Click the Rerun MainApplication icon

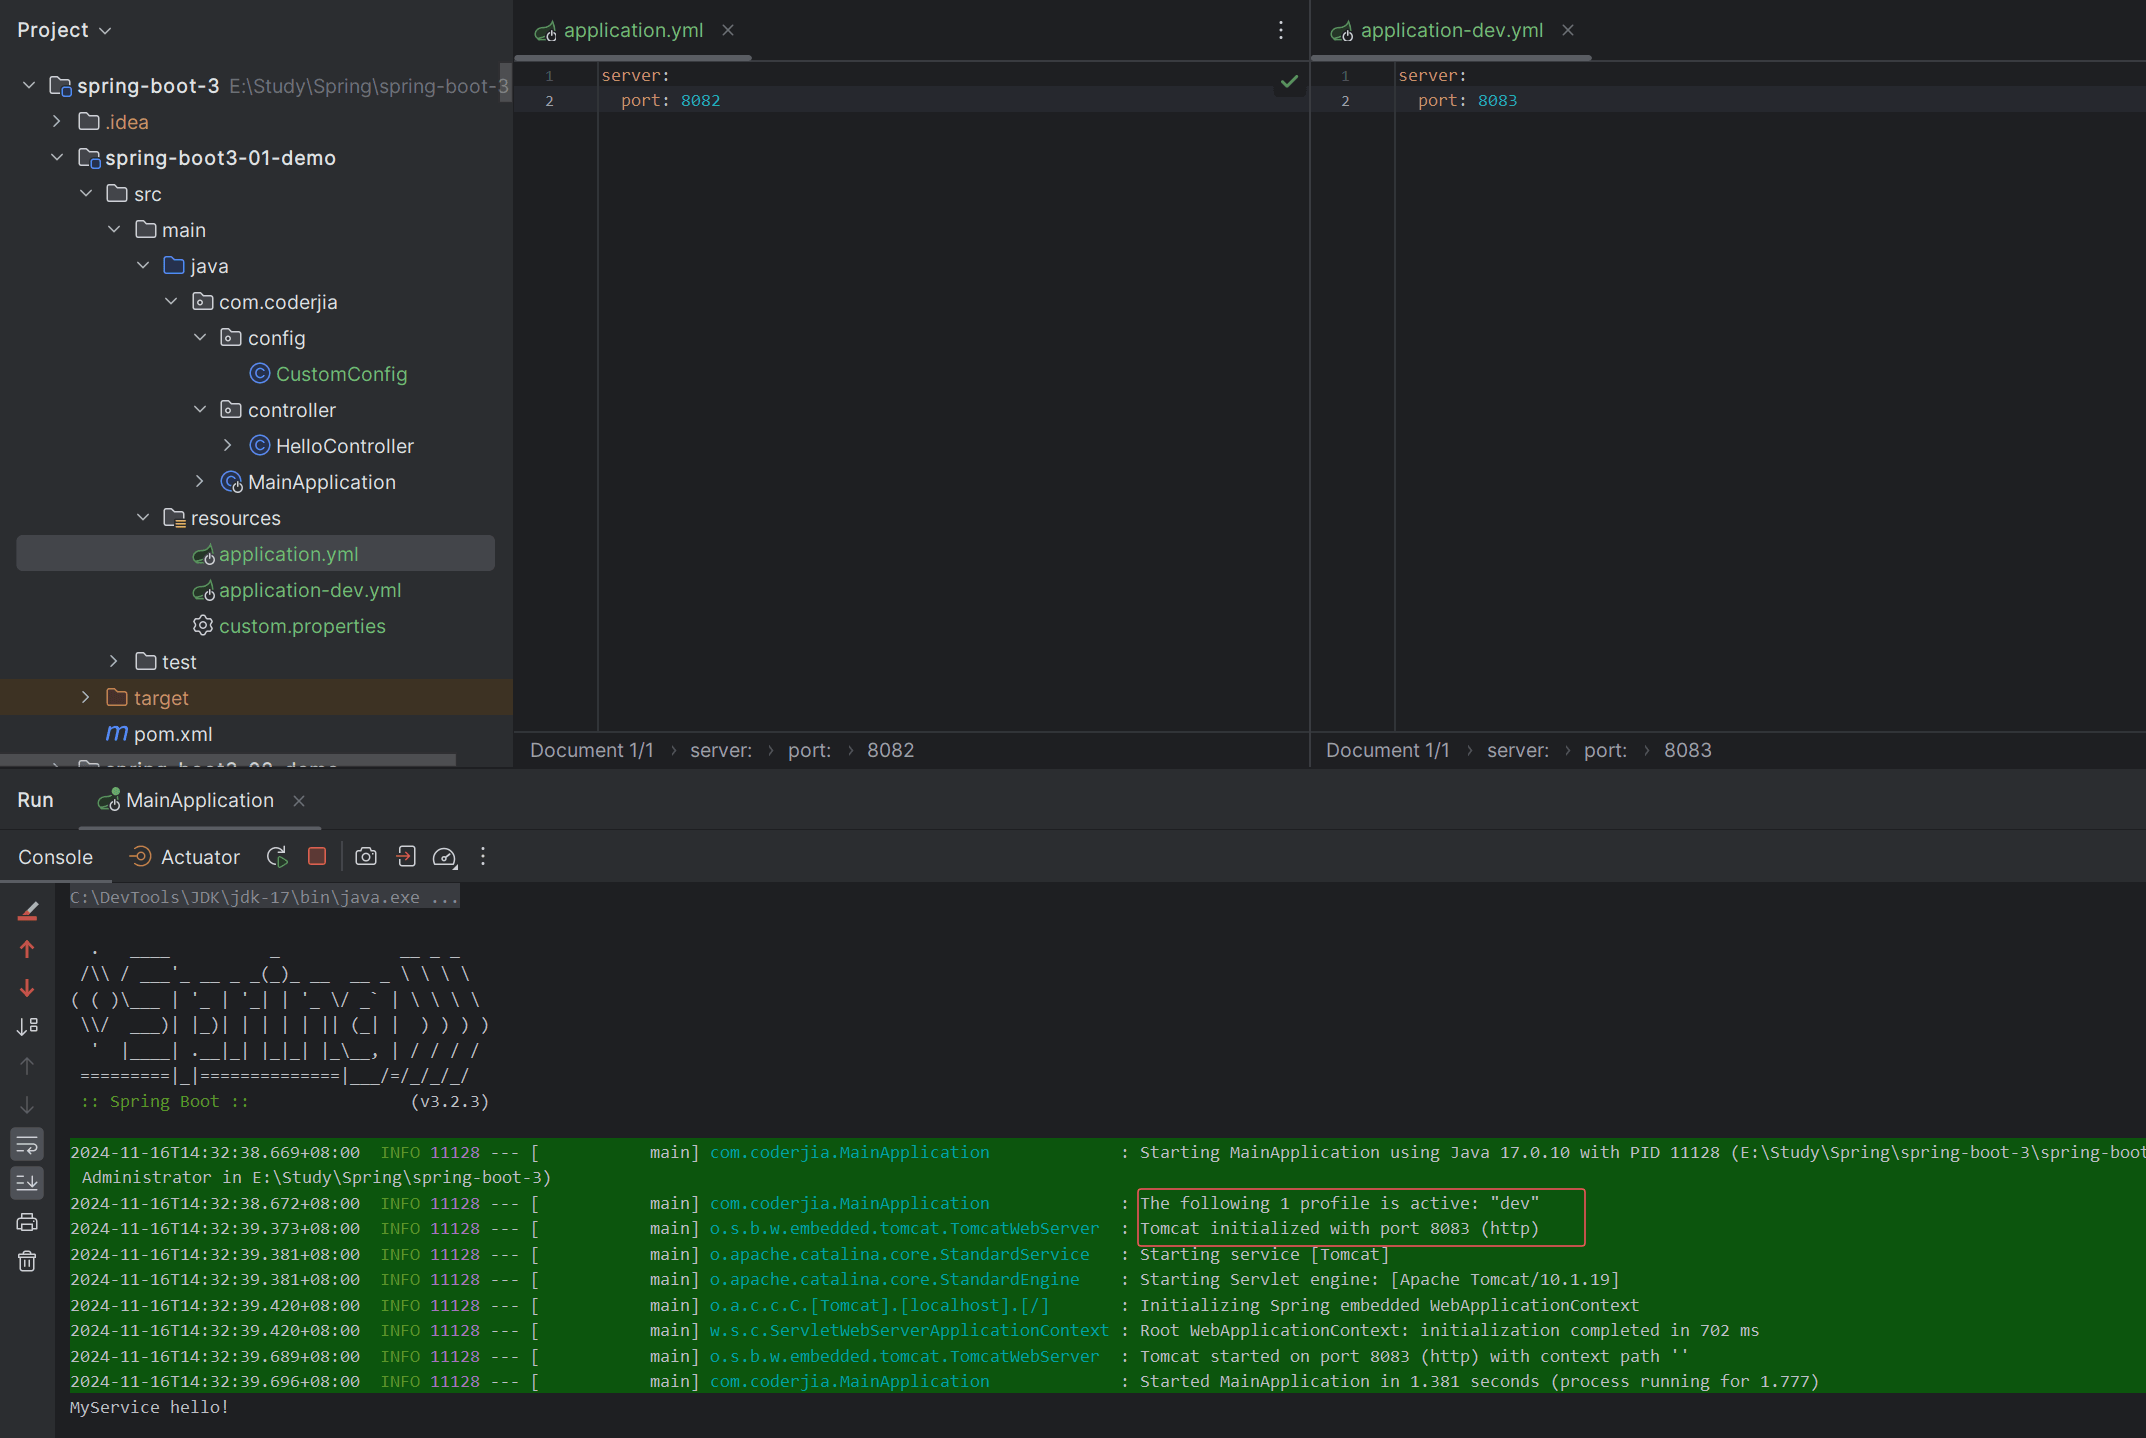pos(277,857)
